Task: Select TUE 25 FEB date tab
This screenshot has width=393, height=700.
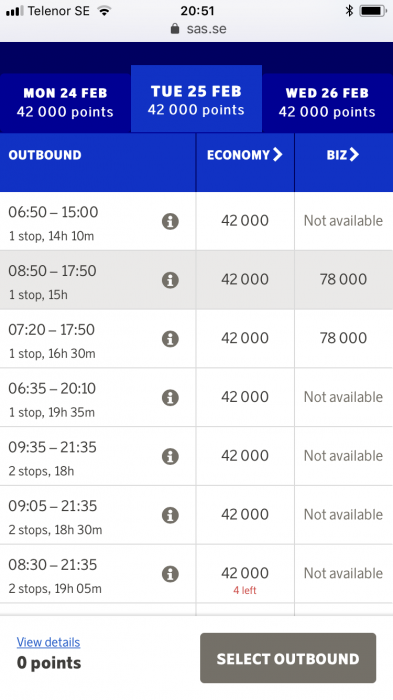Action: pos(196,99)
